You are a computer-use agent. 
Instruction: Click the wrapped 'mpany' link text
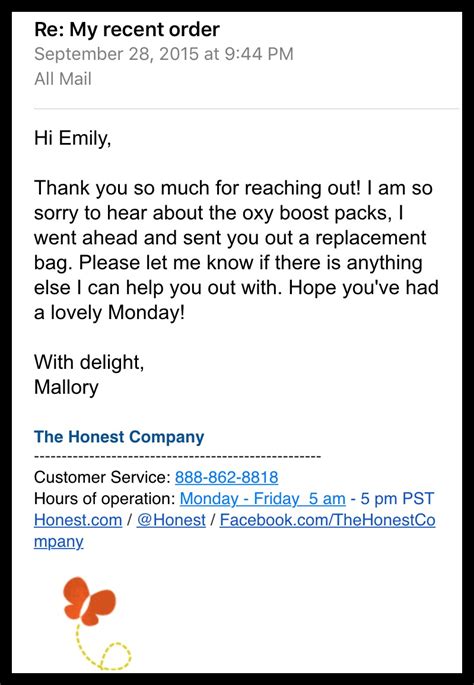click(x=59, y=541)
